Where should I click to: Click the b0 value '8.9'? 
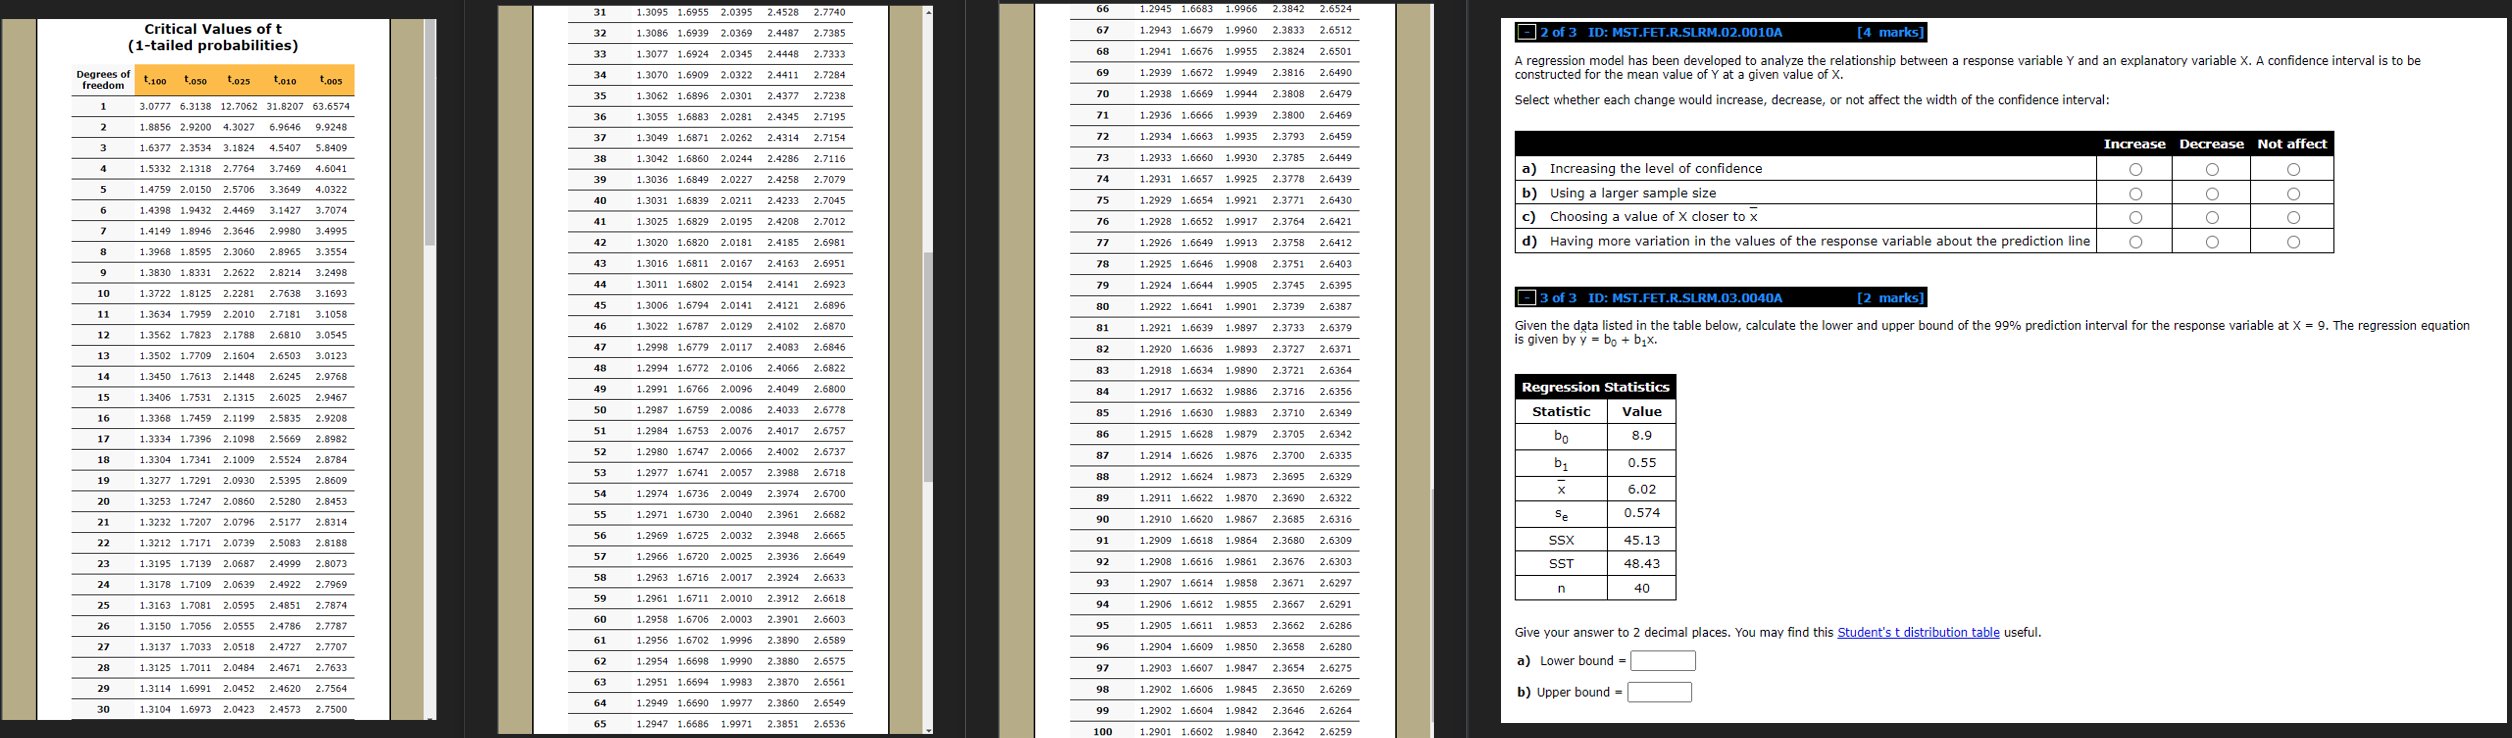pyautogui.click(x=1641, y=436)
